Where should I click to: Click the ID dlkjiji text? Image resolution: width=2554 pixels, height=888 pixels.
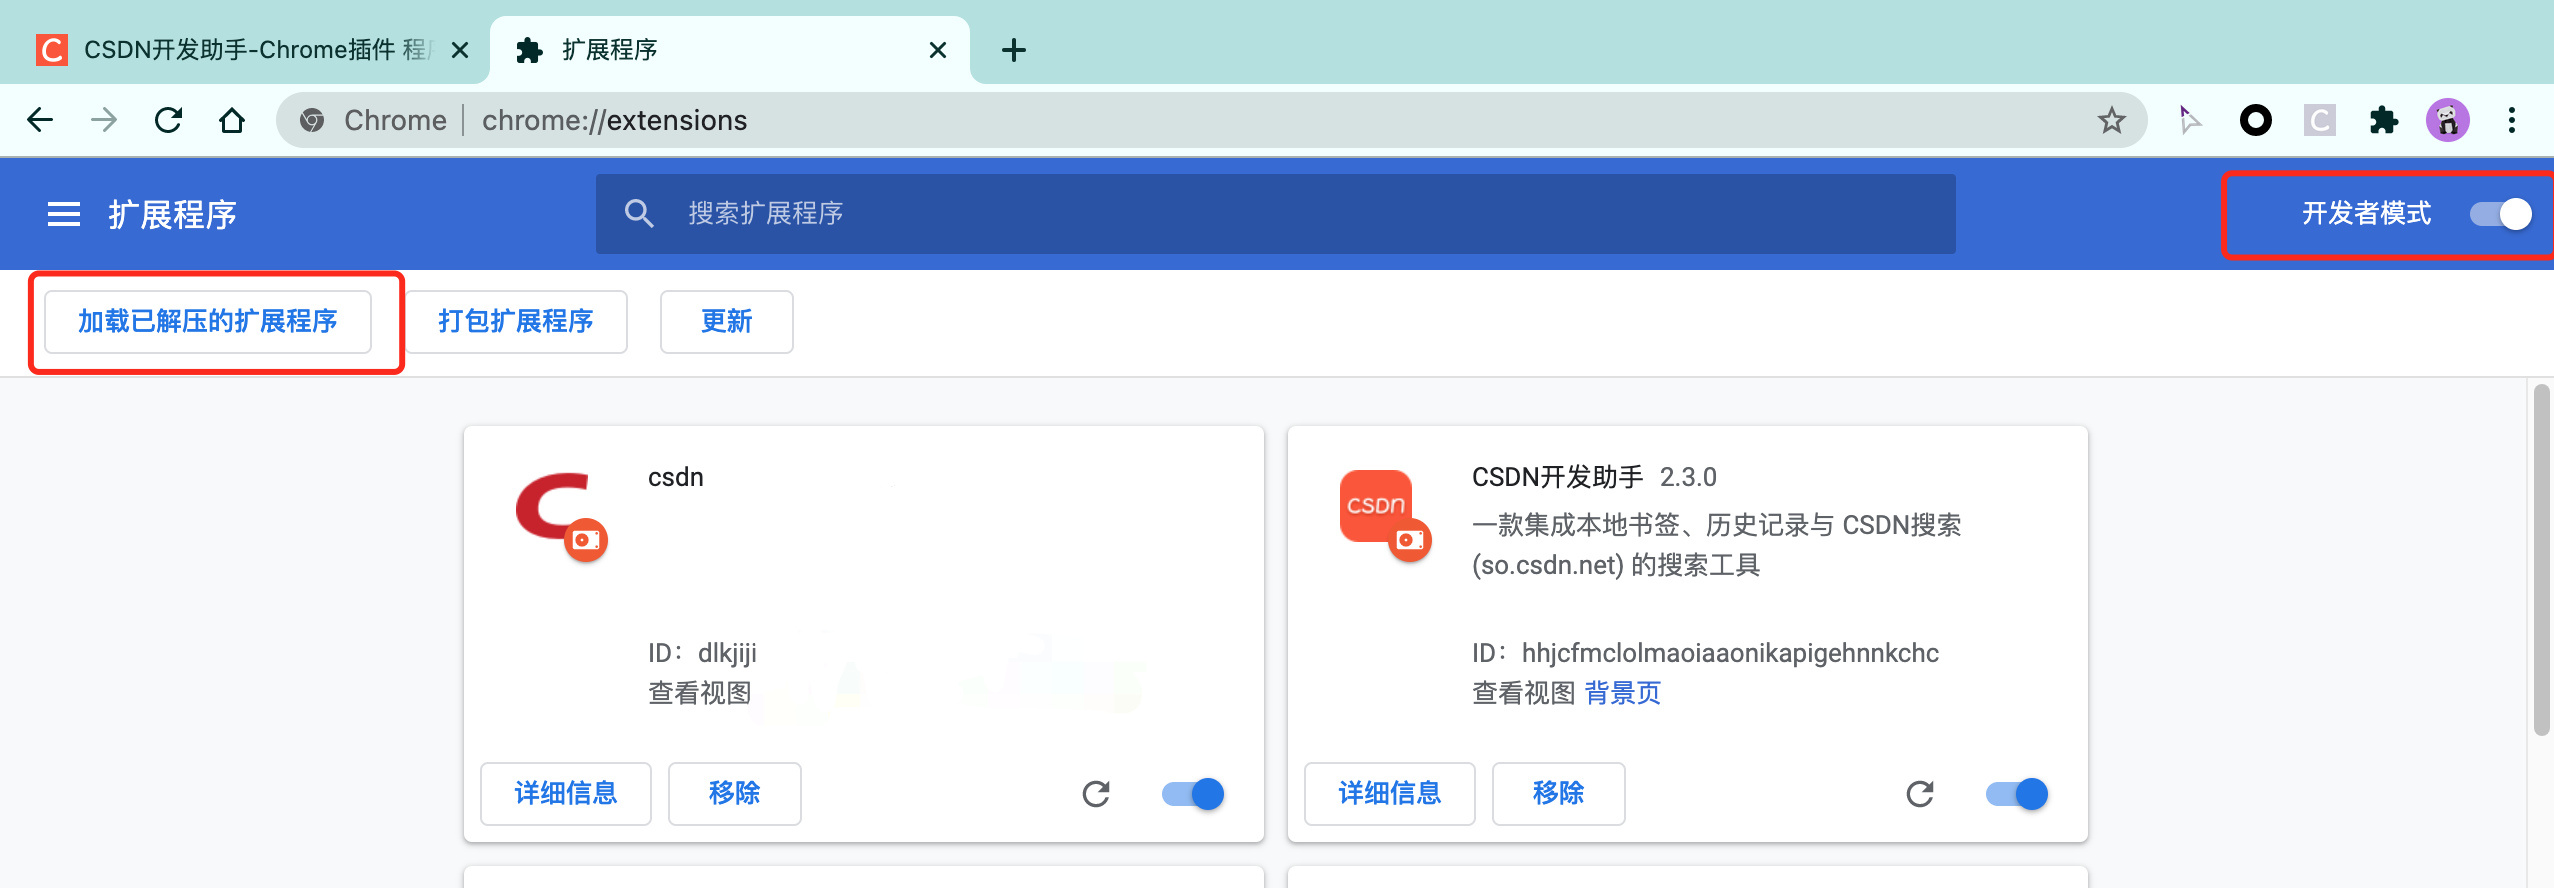[x=702, y=653]
